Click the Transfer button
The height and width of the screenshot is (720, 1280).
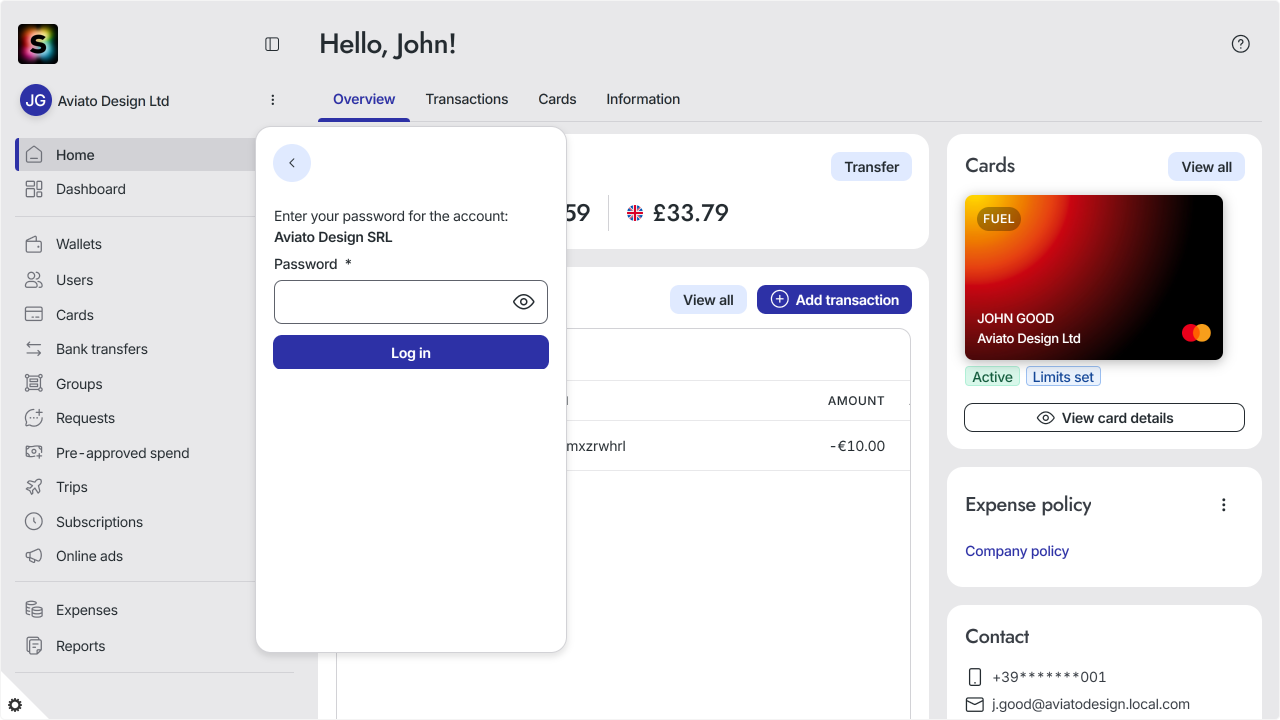(871, 167)
